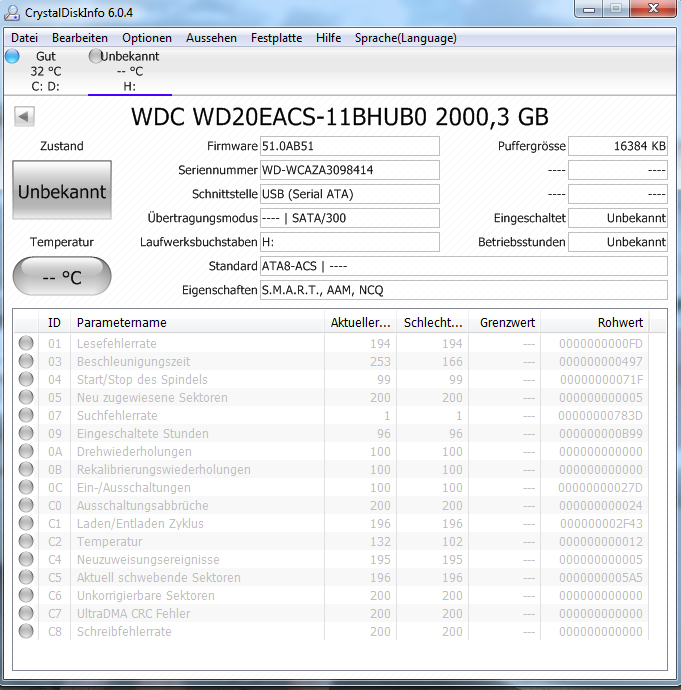Click status icon of Laden/Entladen Zyklus row
This screenshot has width=681, height=690.
point(26,523)
